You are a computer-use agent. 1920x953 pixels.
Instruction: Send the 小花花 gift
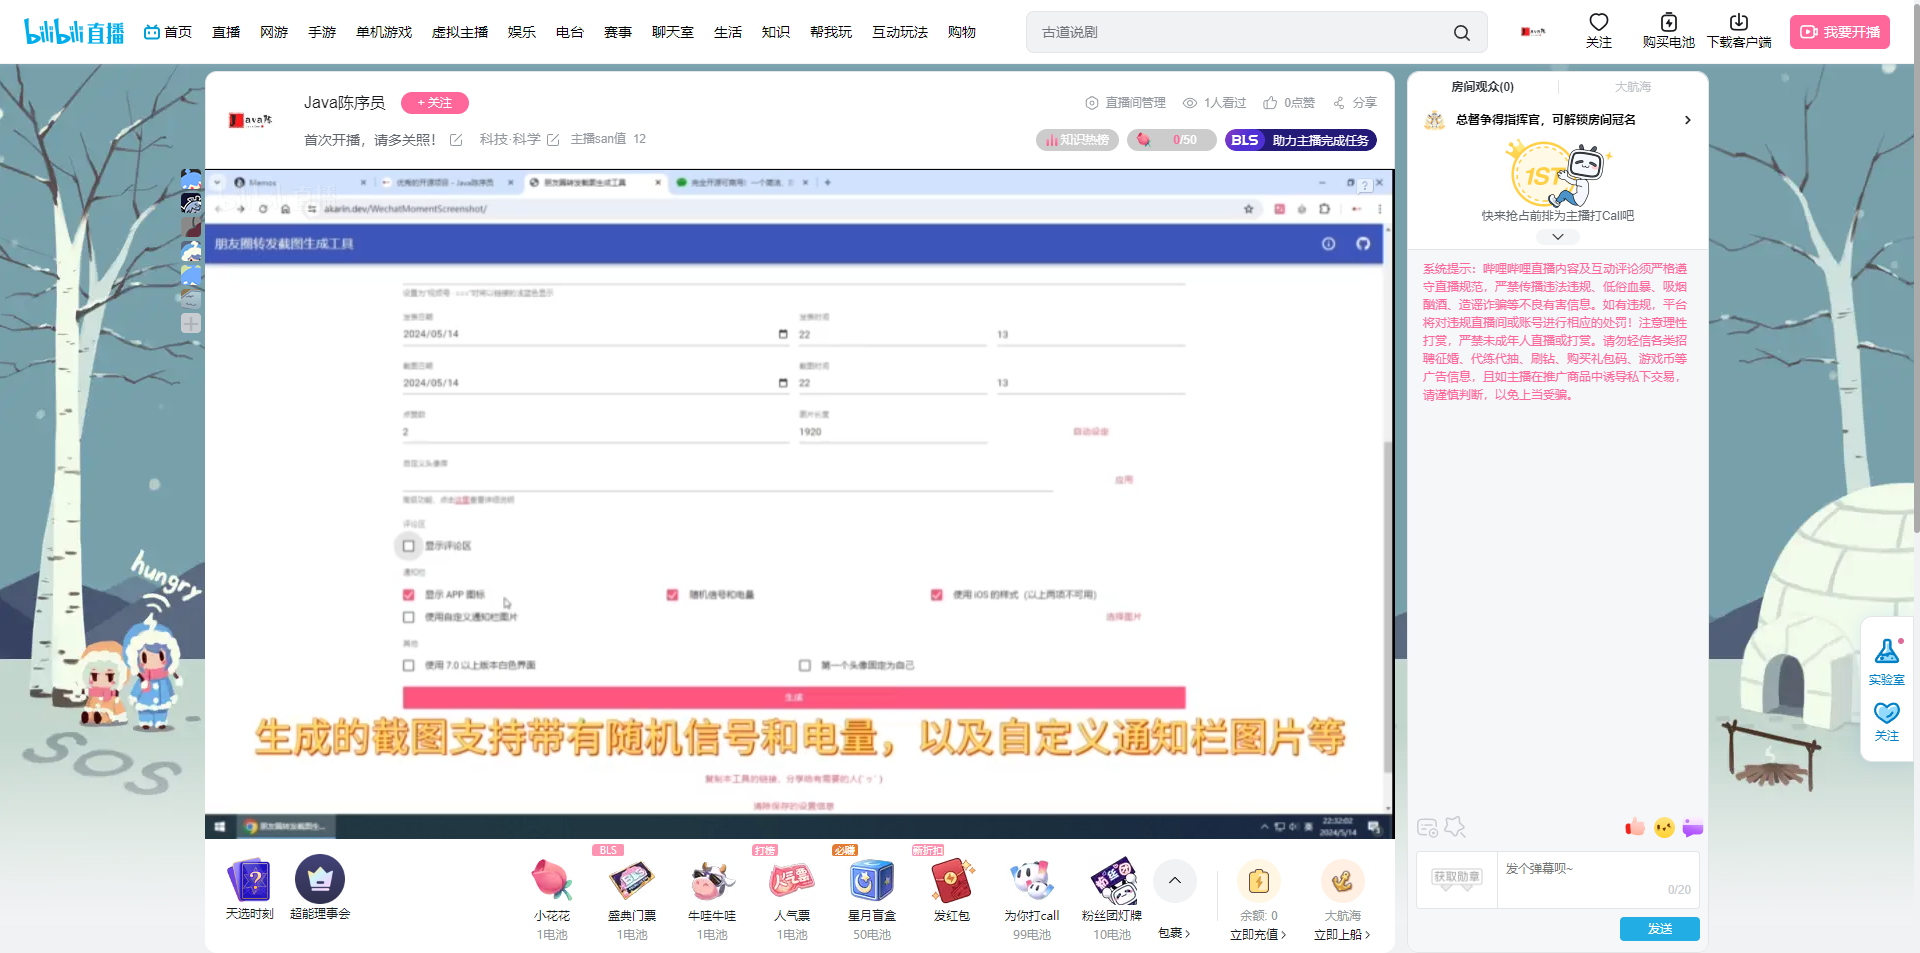click(552, 882)
